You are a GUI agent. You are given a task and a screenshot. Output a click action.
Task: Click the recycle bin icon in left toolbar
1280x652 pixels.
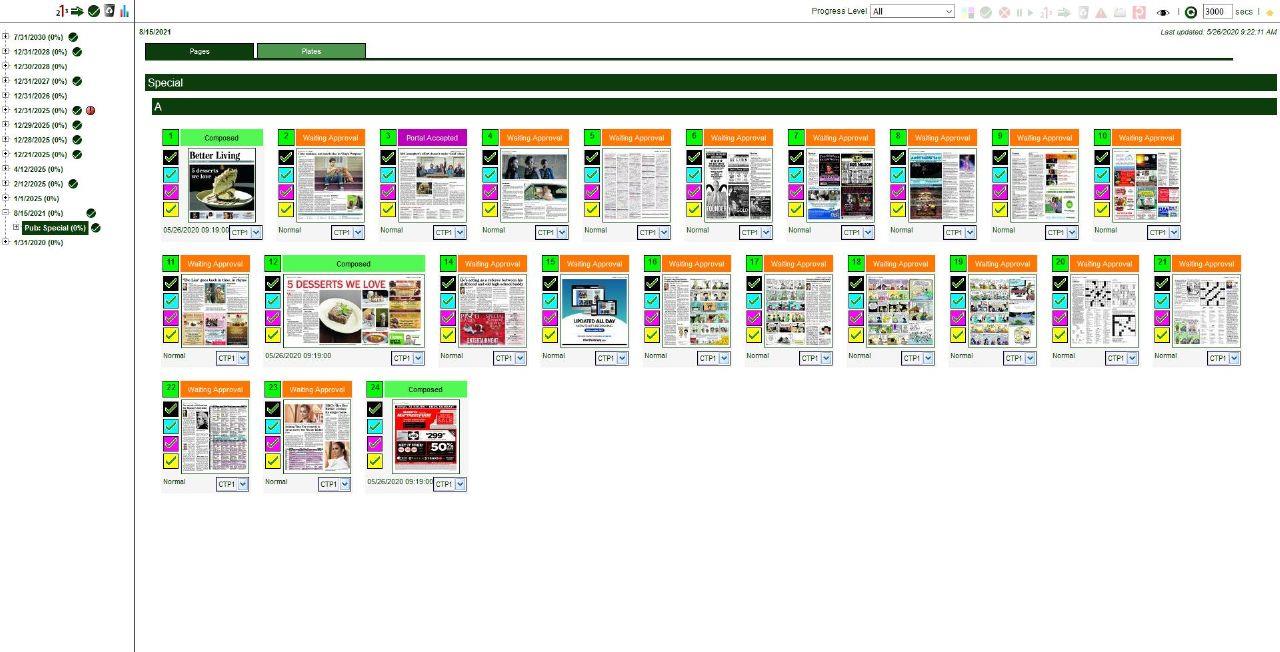110,11
